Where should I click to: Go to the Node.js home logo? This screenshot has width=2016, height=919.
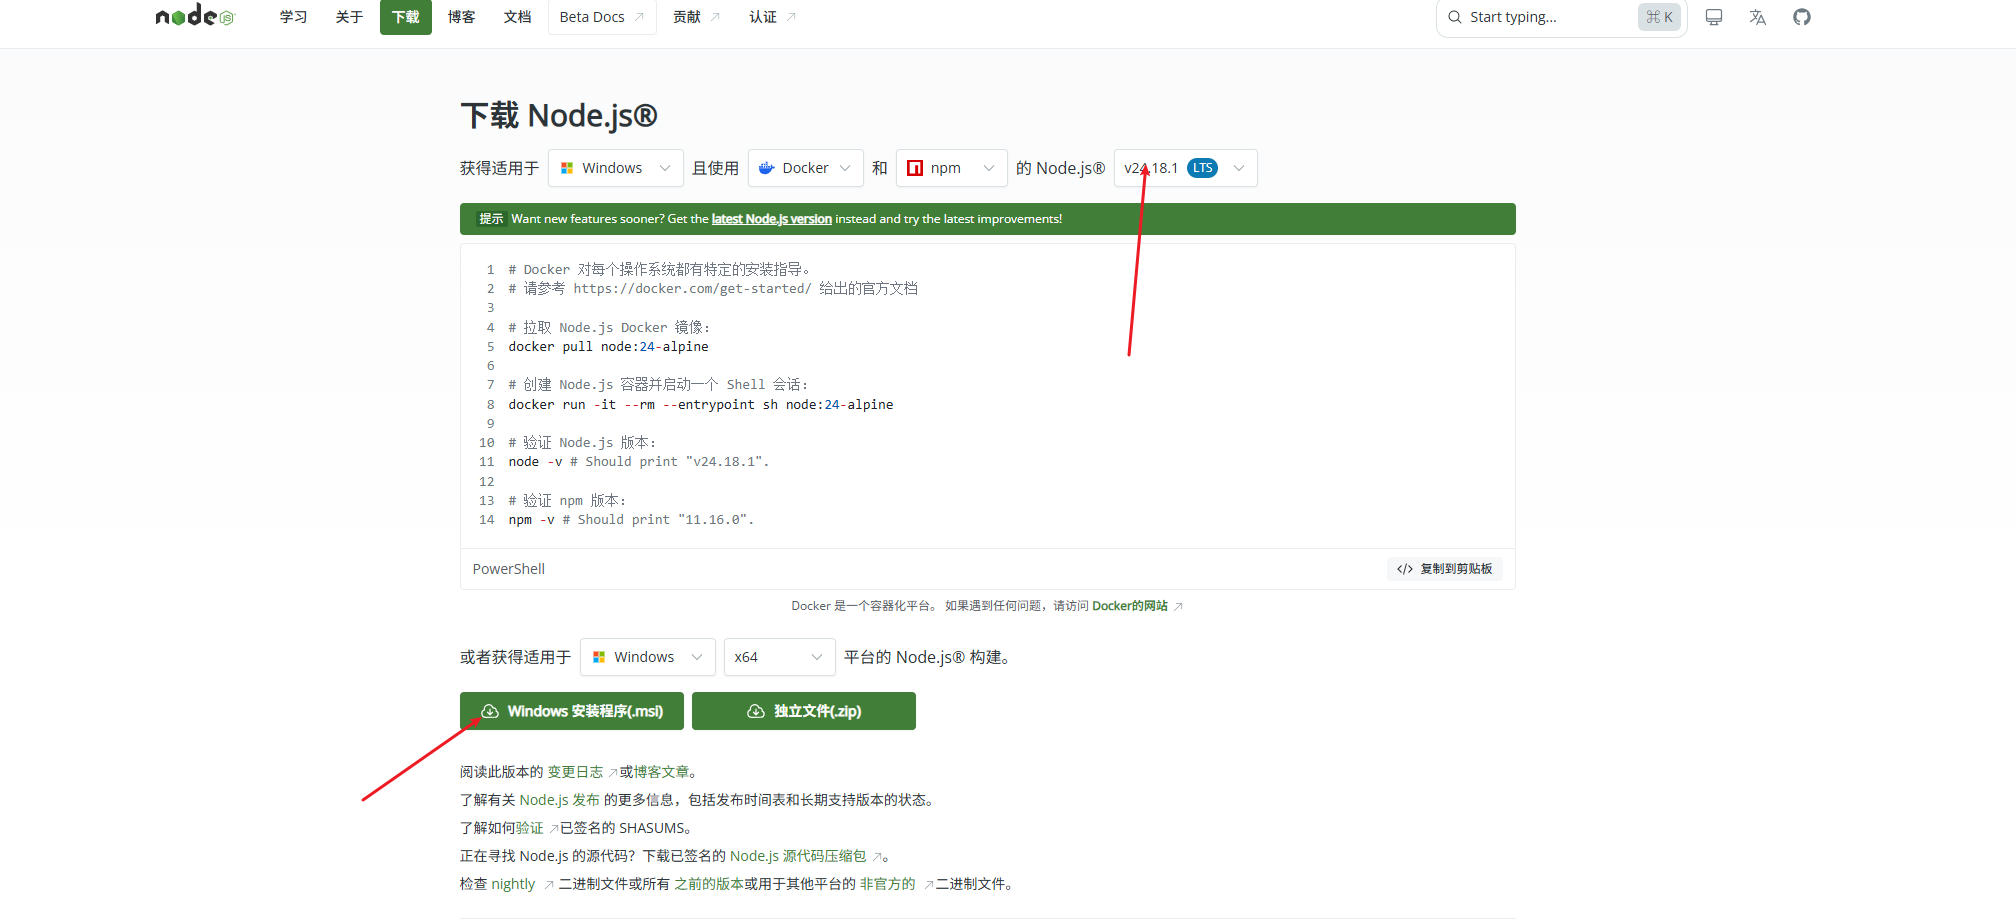tap(195, 16)
